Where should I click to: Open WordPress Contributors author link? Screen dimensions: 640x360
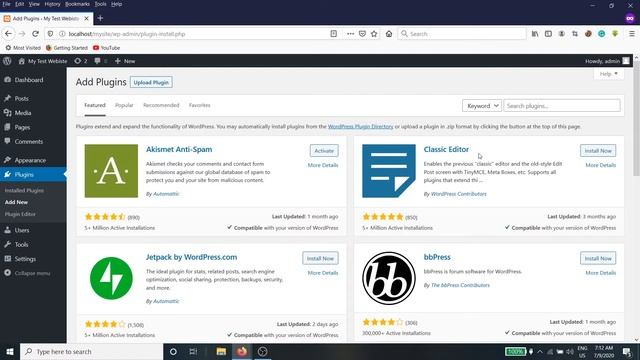[x=459, y=194]
